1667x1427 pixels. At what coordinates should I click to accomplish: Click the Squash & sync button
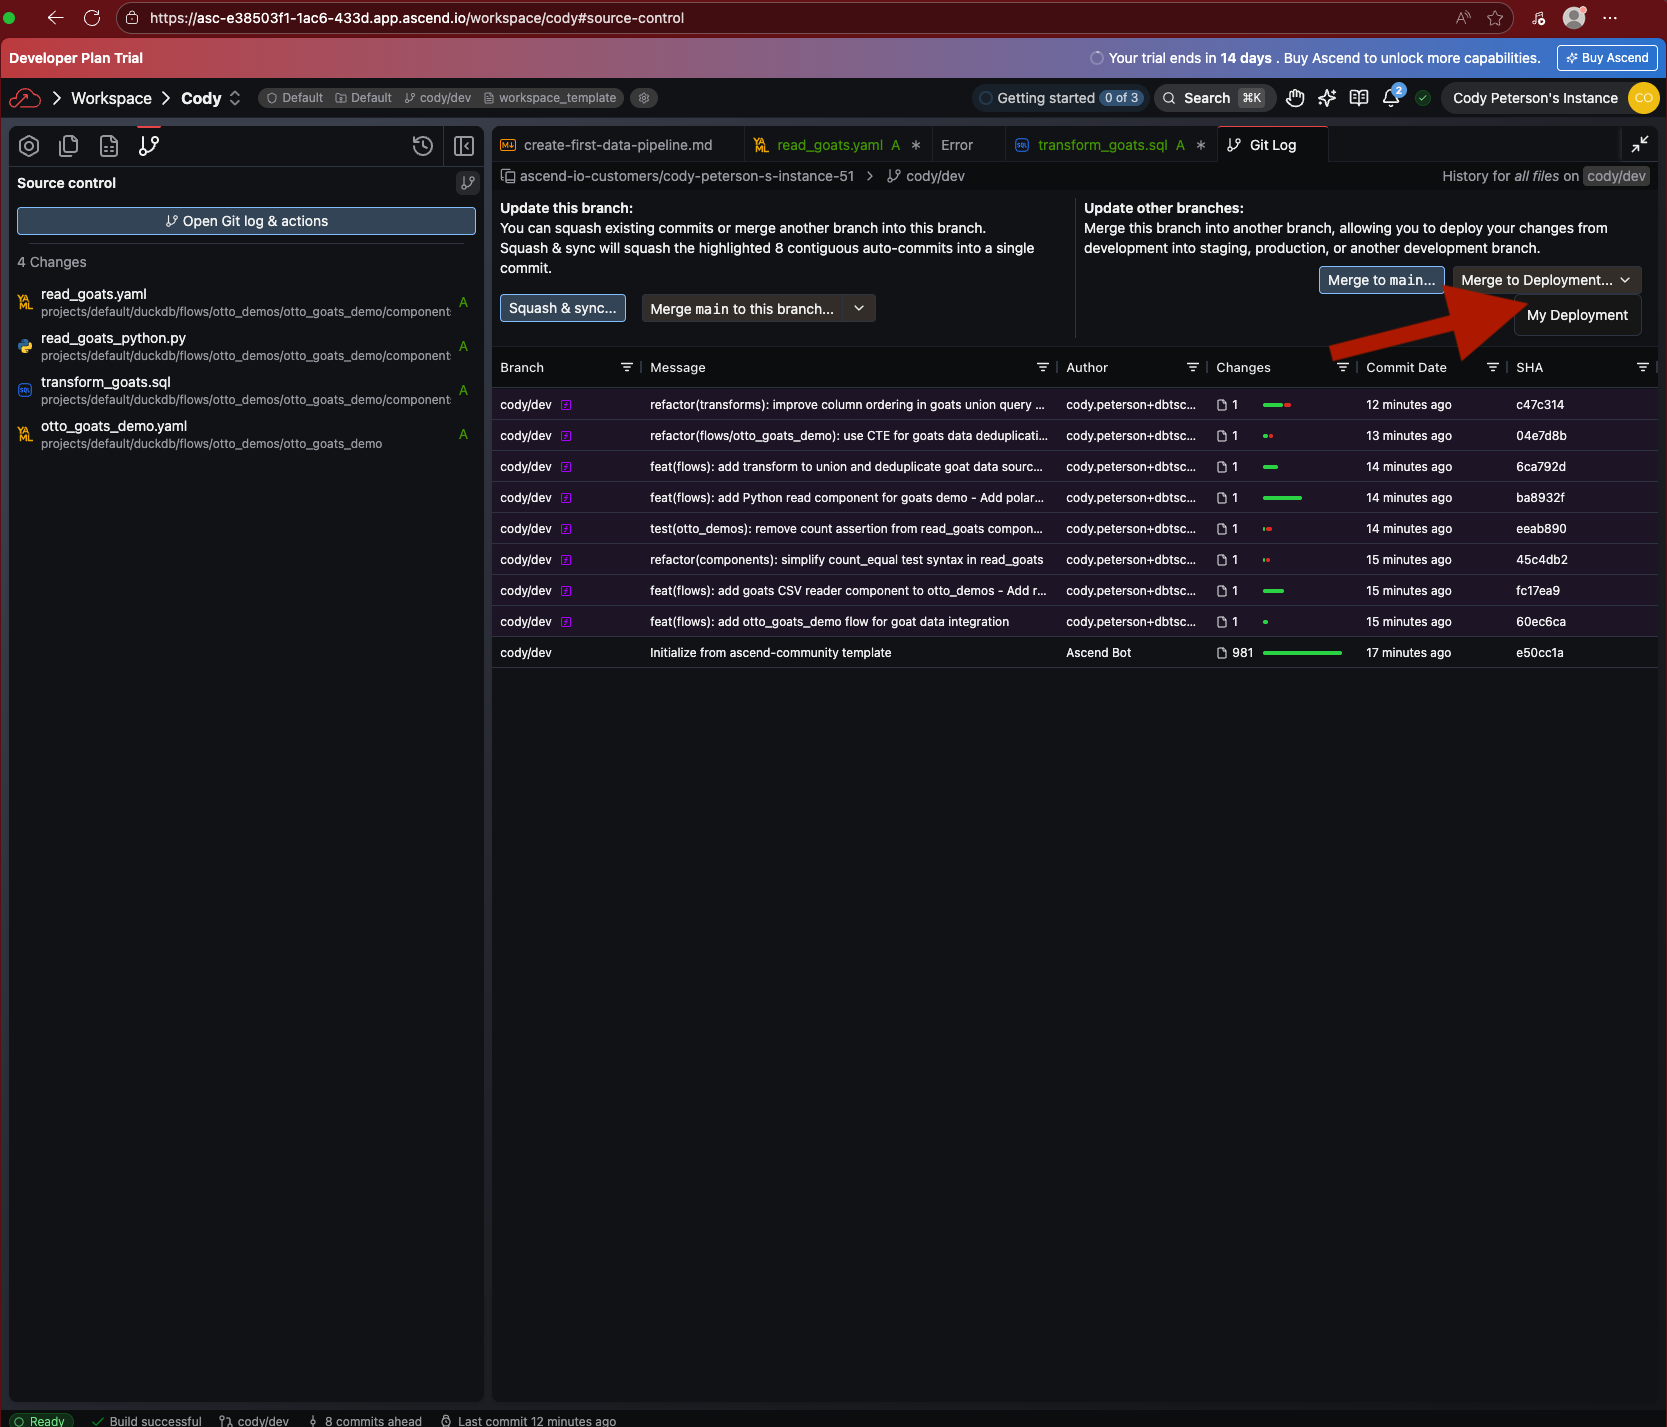tap(563, 308)
